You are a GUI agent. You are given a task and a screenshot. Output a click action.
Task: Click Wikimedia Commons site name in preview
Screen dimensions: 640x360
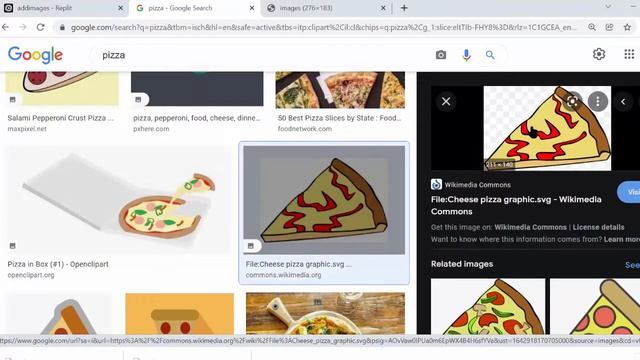click(x=478, y=185)
